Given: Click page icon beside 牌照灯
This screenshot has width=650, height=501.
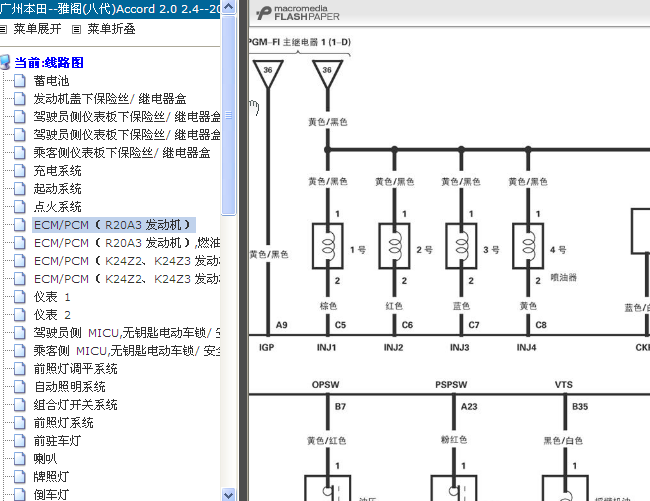Looking at the screenshot, I should click(19, 477).
